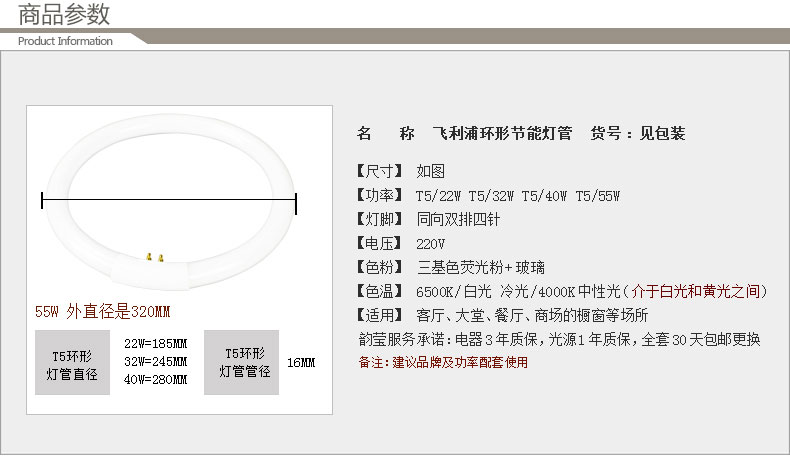790x462 pixels.
Task: Click the 【灯脚】 label
Action: click(379, 219)
